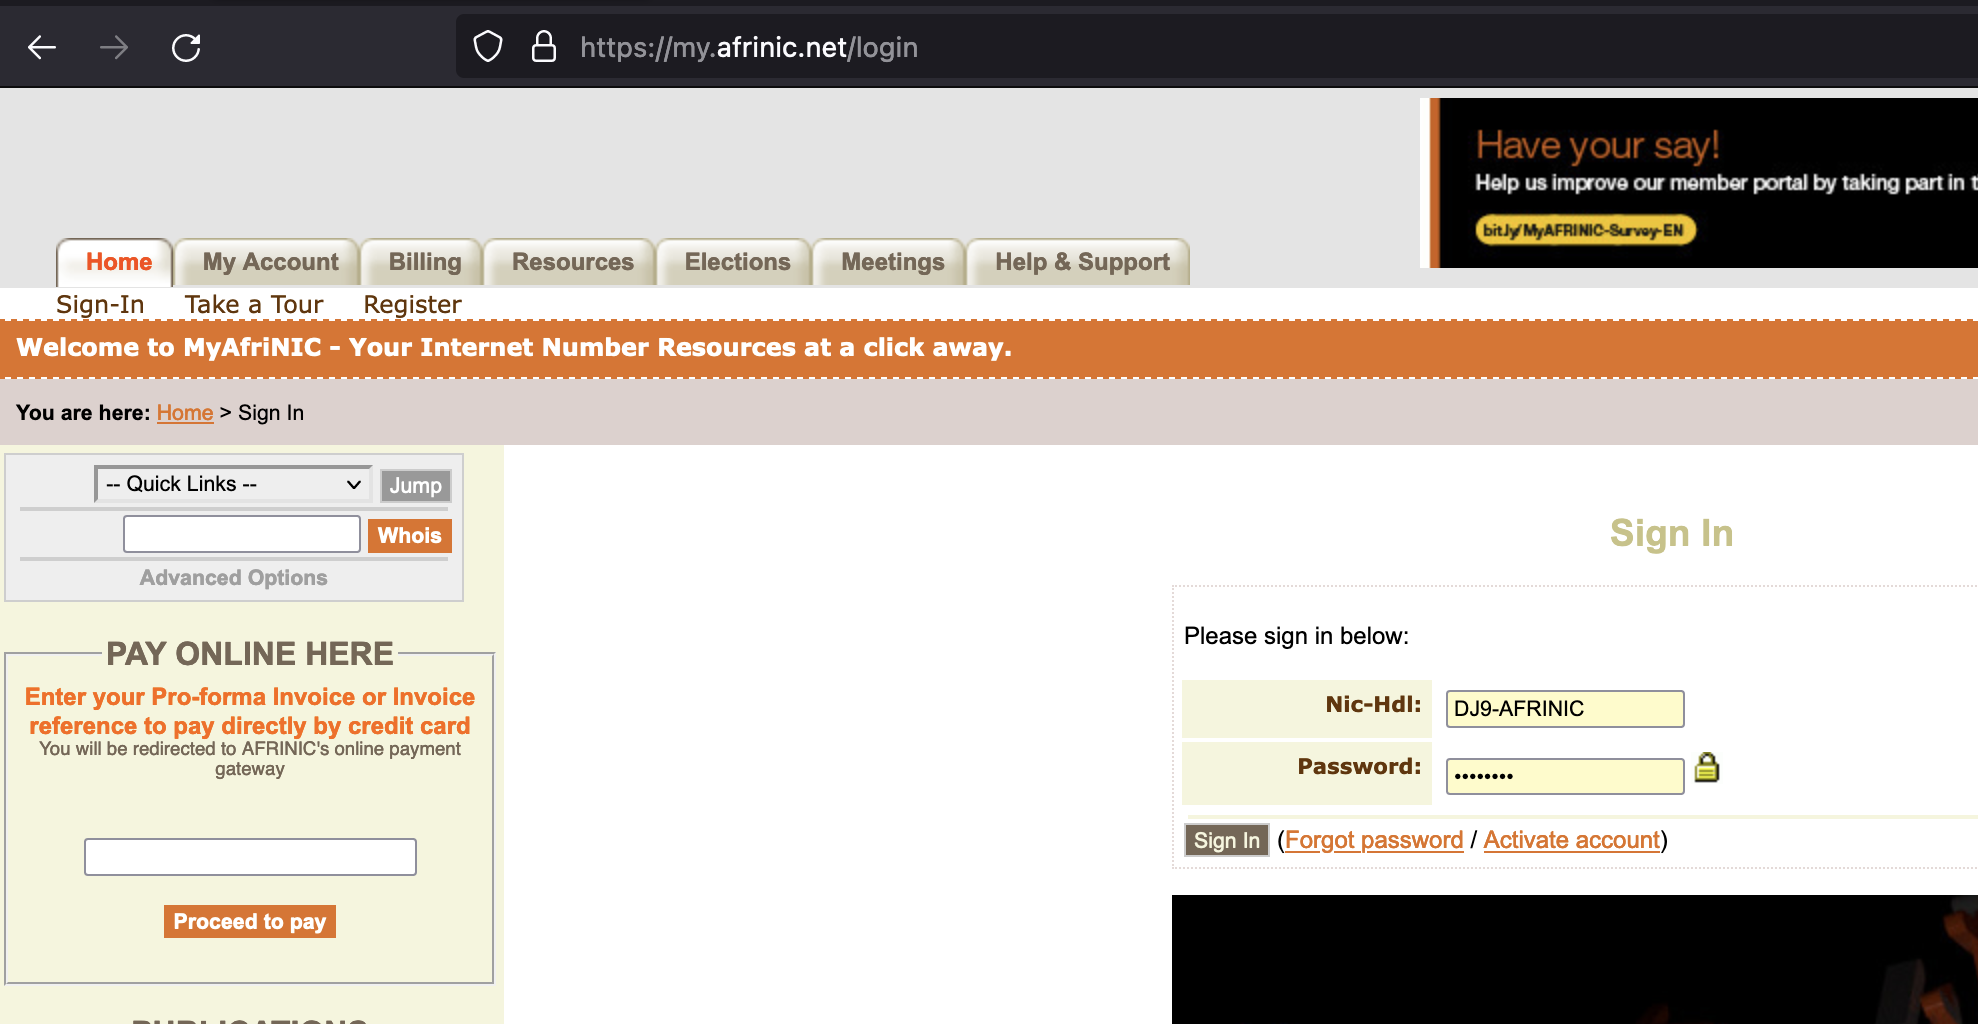The image size is (1978, 1024).
Task: Select the Sign-In submenu item
Action: coord(100,304)
